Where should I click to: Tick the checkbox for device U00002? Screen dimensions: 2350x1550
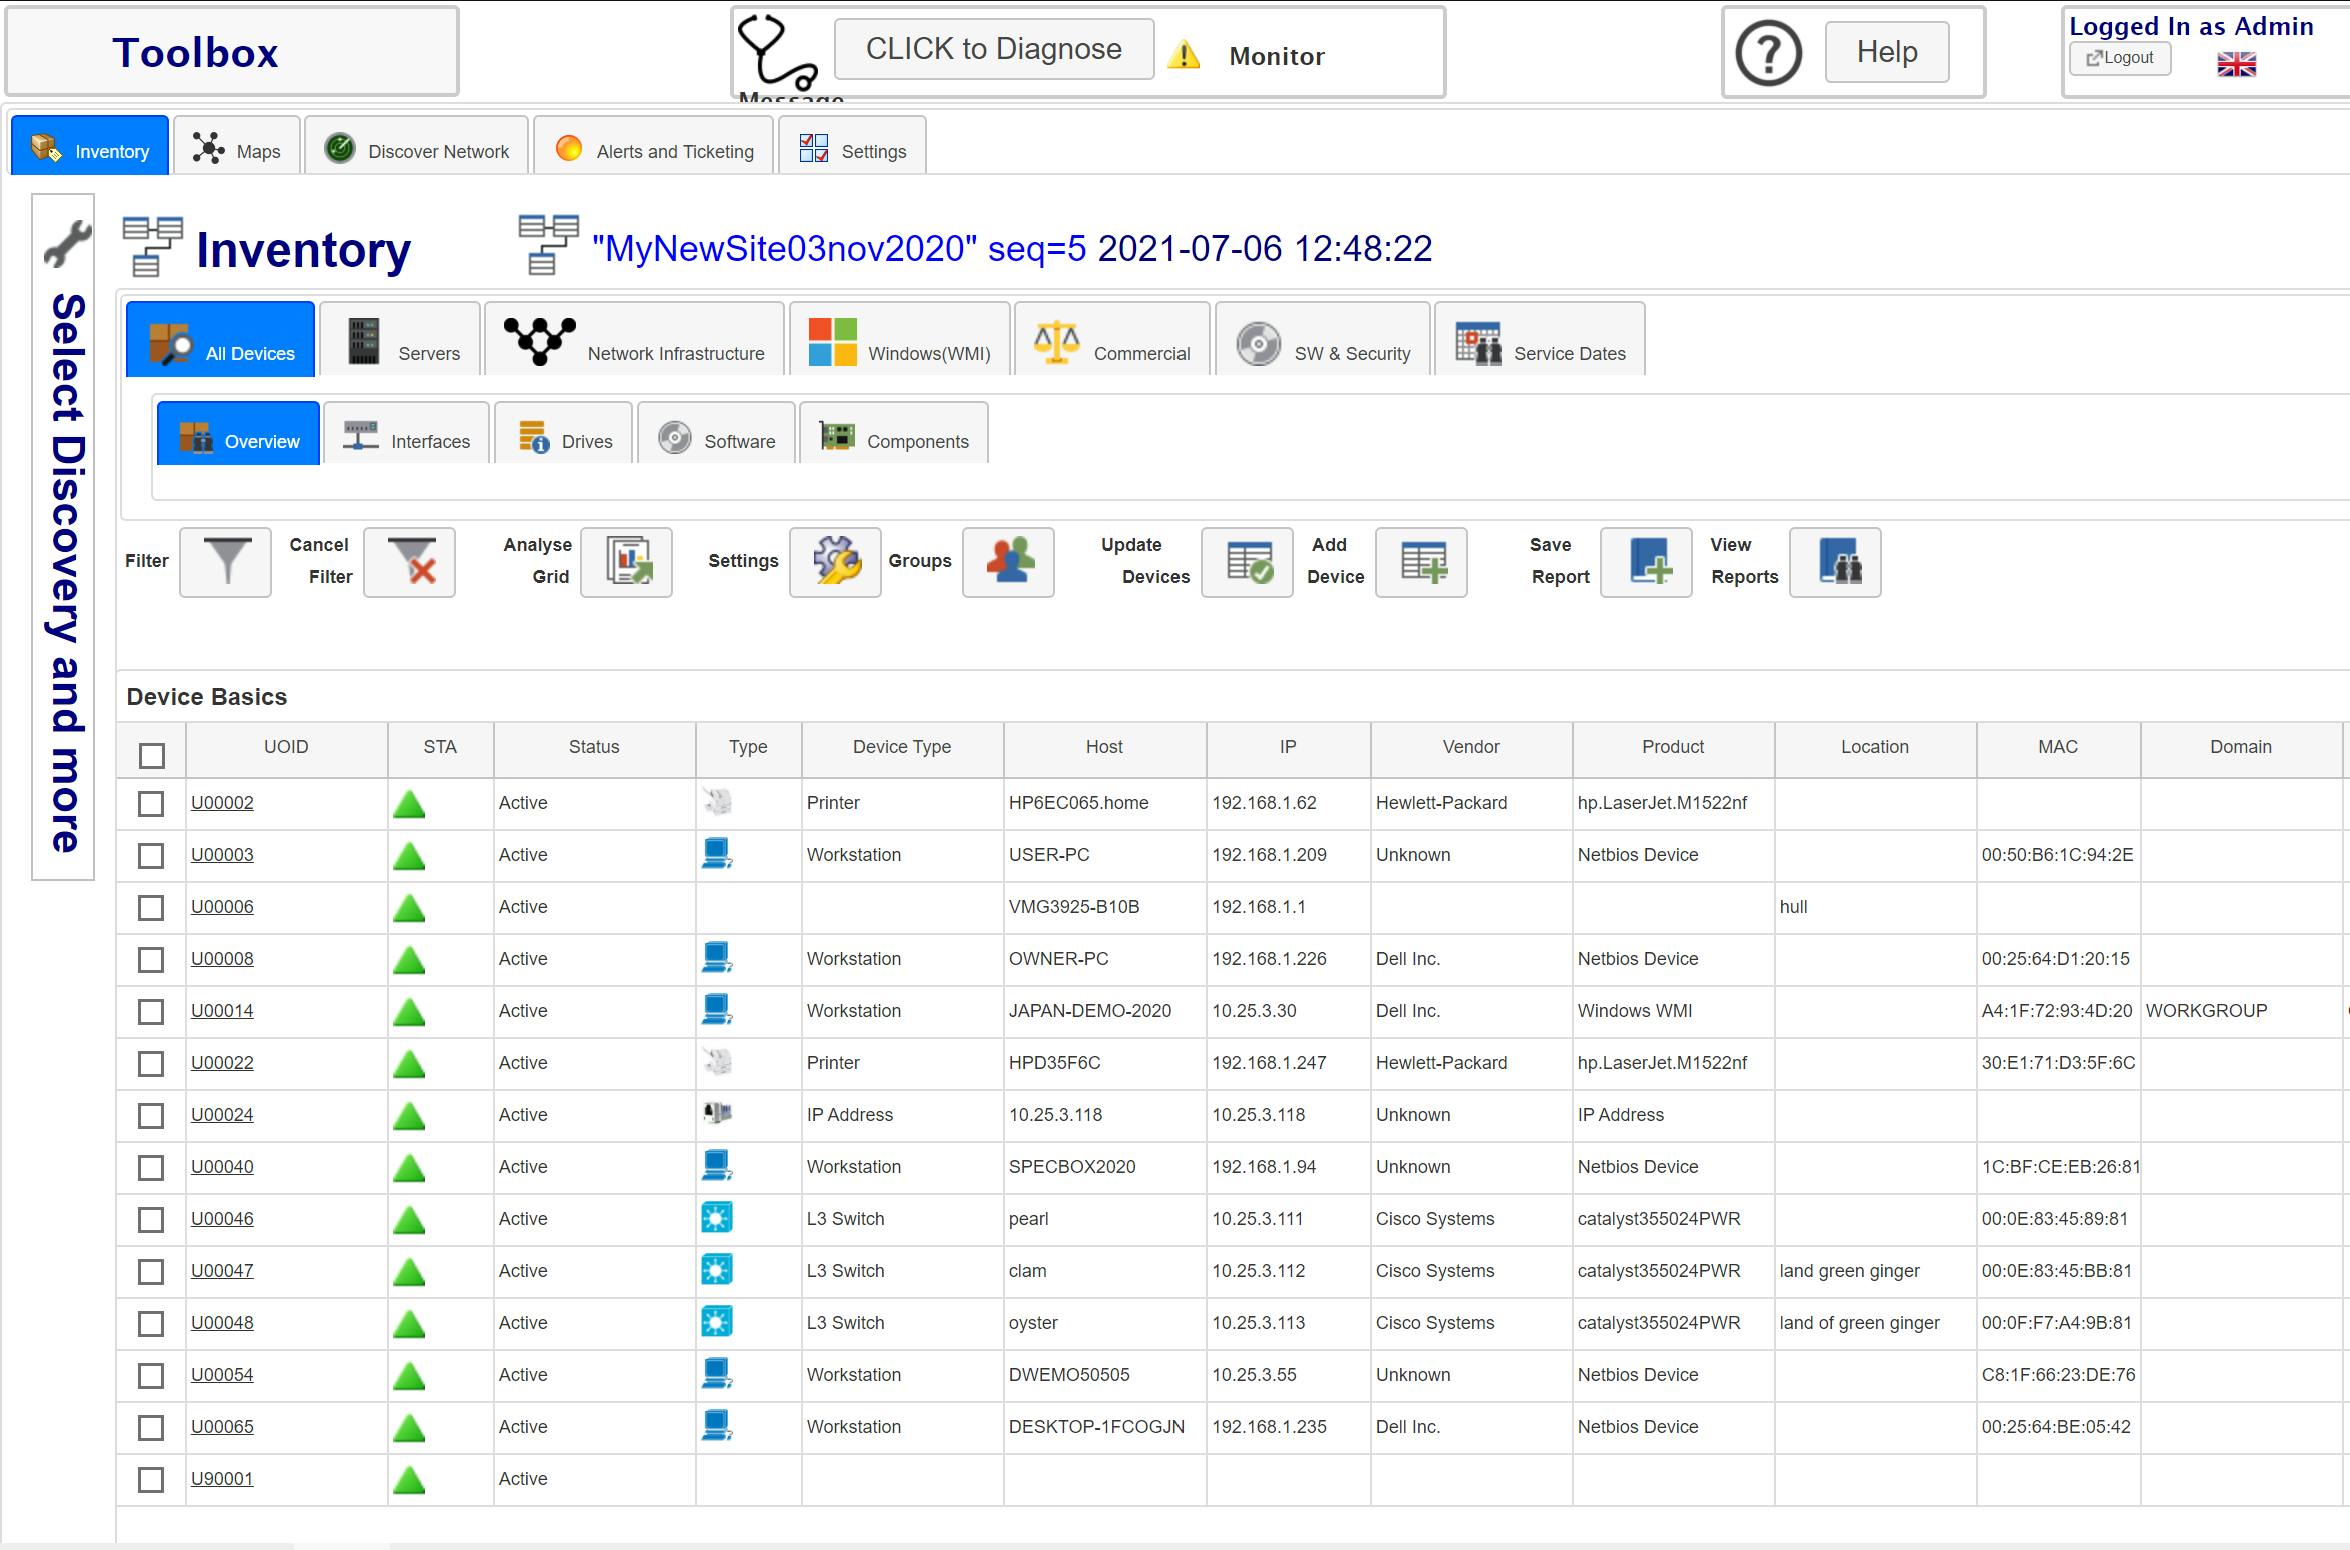pos(151,804)
